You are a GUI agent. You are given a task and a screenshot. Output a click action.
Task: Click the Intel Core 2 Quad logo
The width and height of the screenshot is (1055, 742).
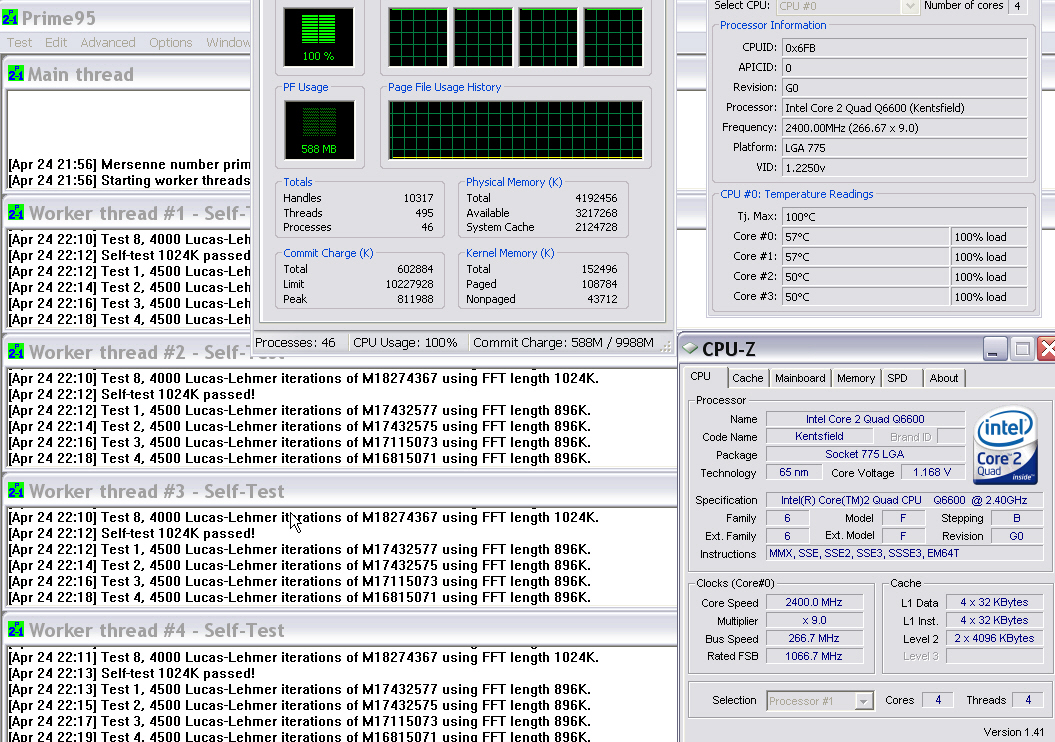pyautogui.click(x=1005, y=445)
